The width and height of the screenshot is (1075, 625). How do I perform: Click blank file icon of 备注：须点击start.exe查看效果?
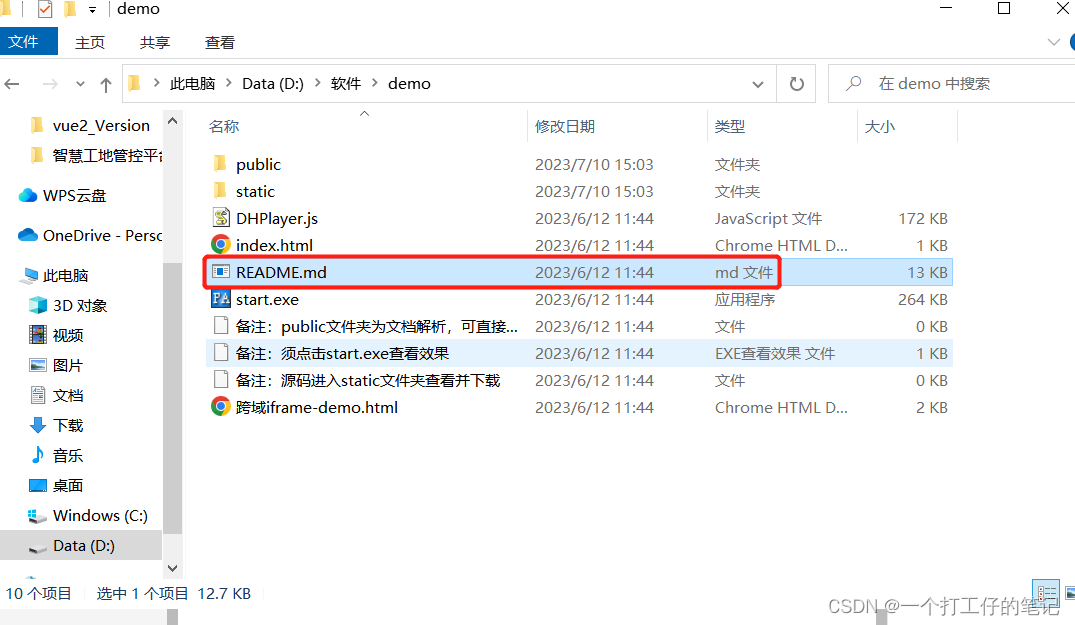coord(220,353)
